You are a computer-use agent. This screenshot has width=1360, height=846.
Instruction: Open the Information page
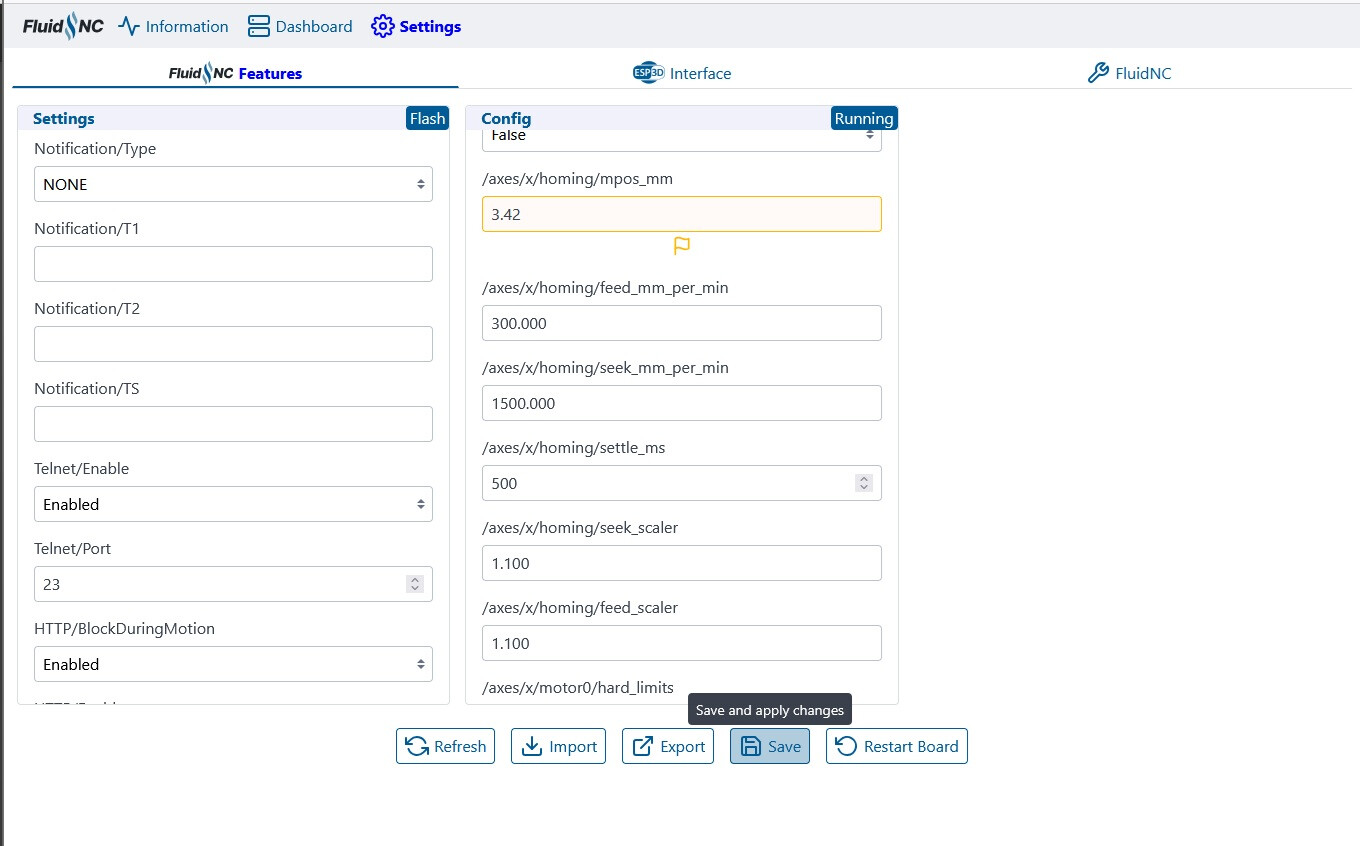(173, 27)
